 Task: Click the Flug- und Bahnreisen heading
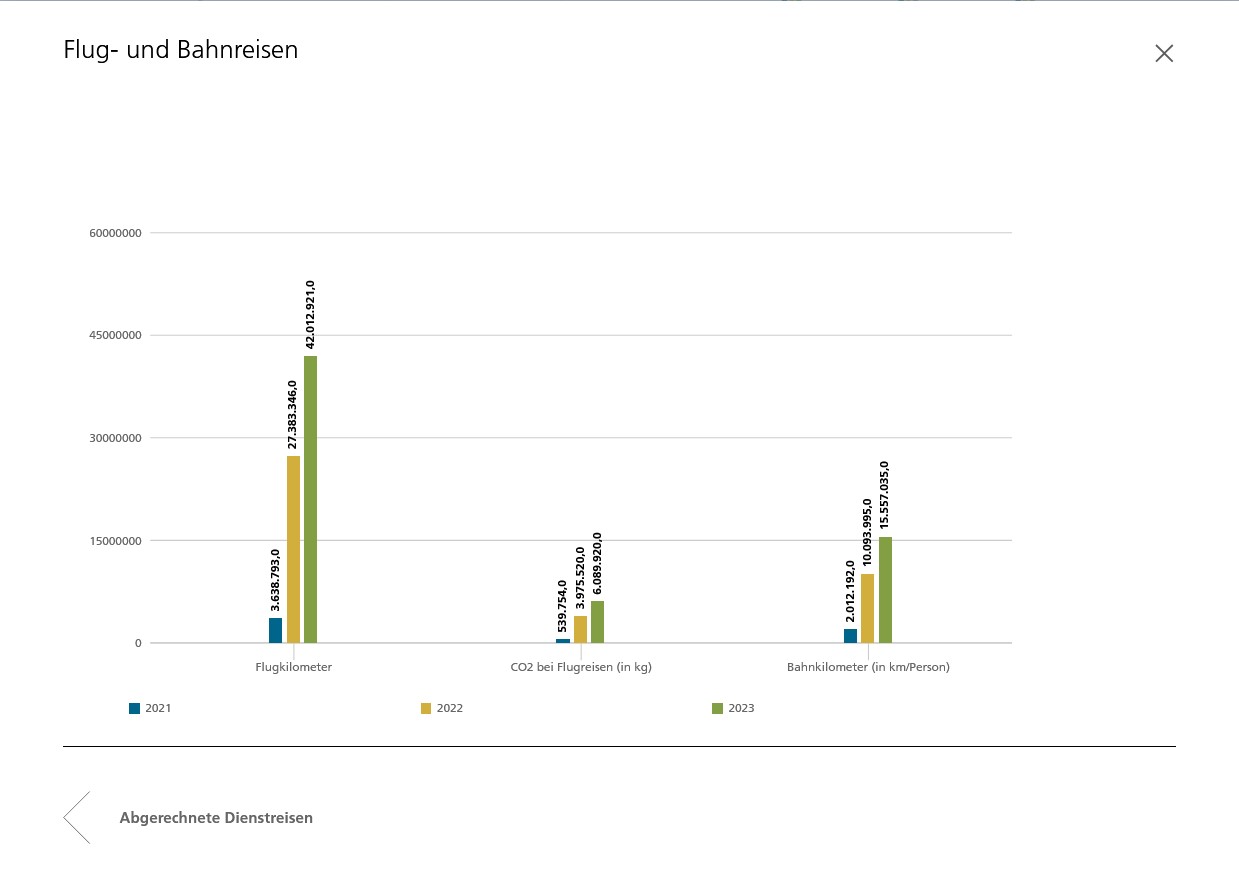[181, 50]
